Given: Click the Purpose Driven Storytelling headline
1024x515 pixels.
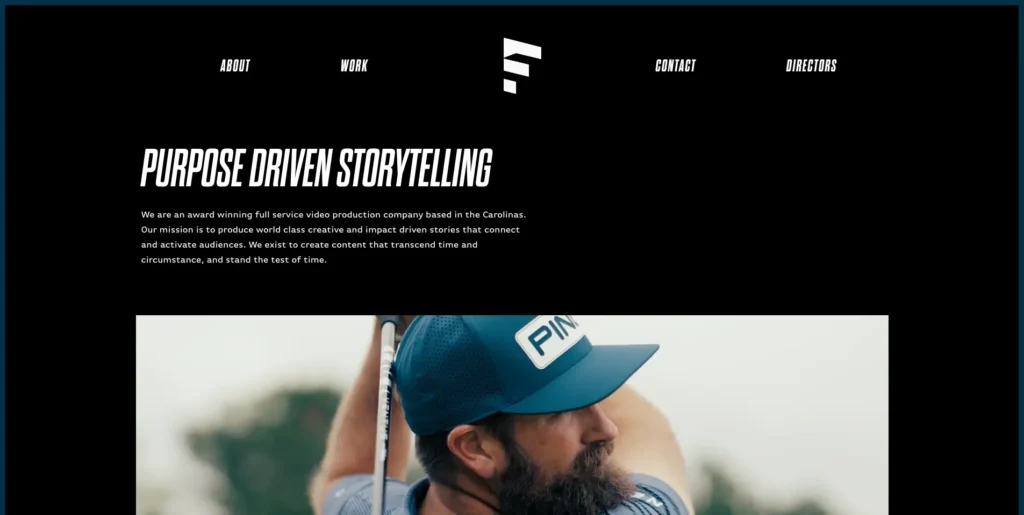Looking at the screenshot, I should [316, 168].
